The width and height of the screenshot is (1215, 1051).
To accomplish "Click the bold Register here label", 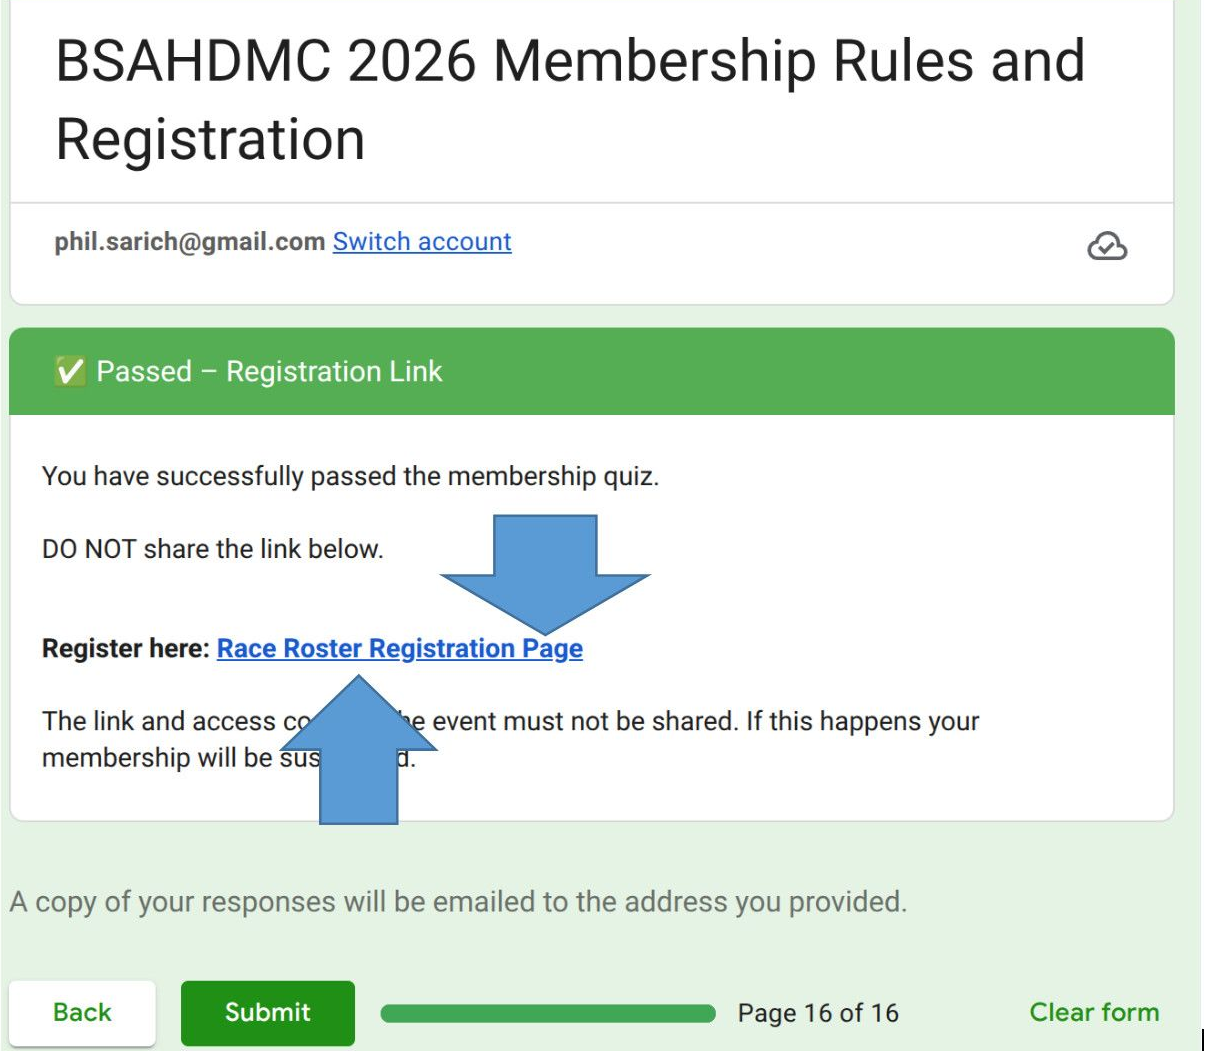I will coord(126,649).
